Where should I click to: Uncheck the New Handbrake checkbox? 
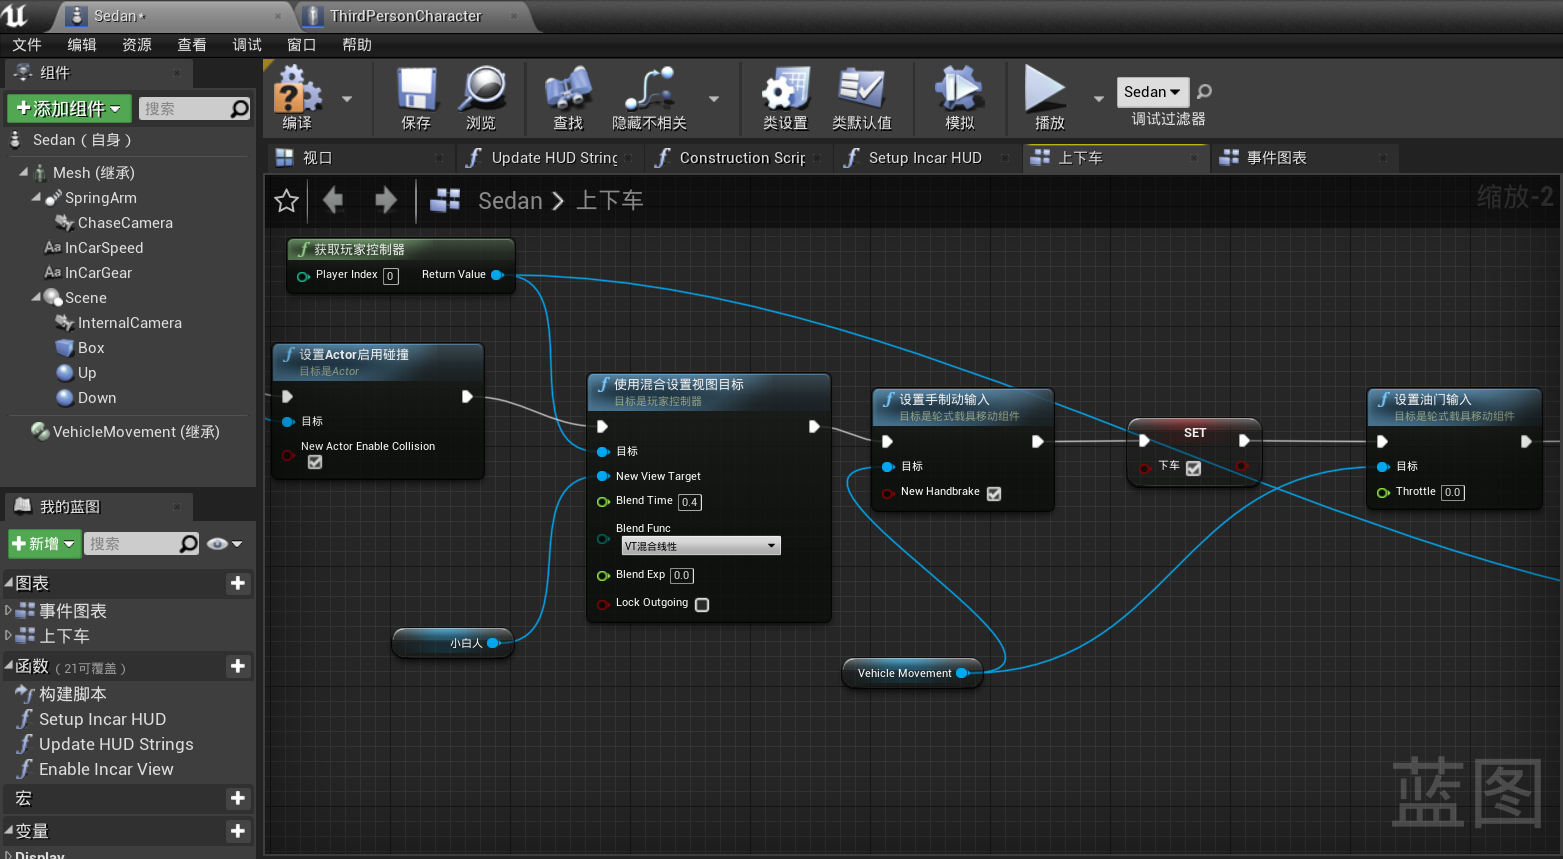tap(994, 493)
